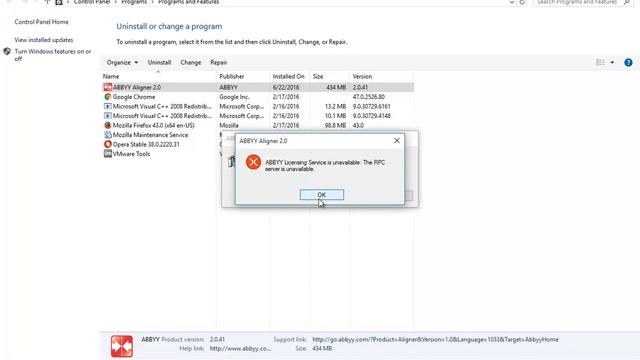Open the Organize dropdown menu

coord(122,62)
